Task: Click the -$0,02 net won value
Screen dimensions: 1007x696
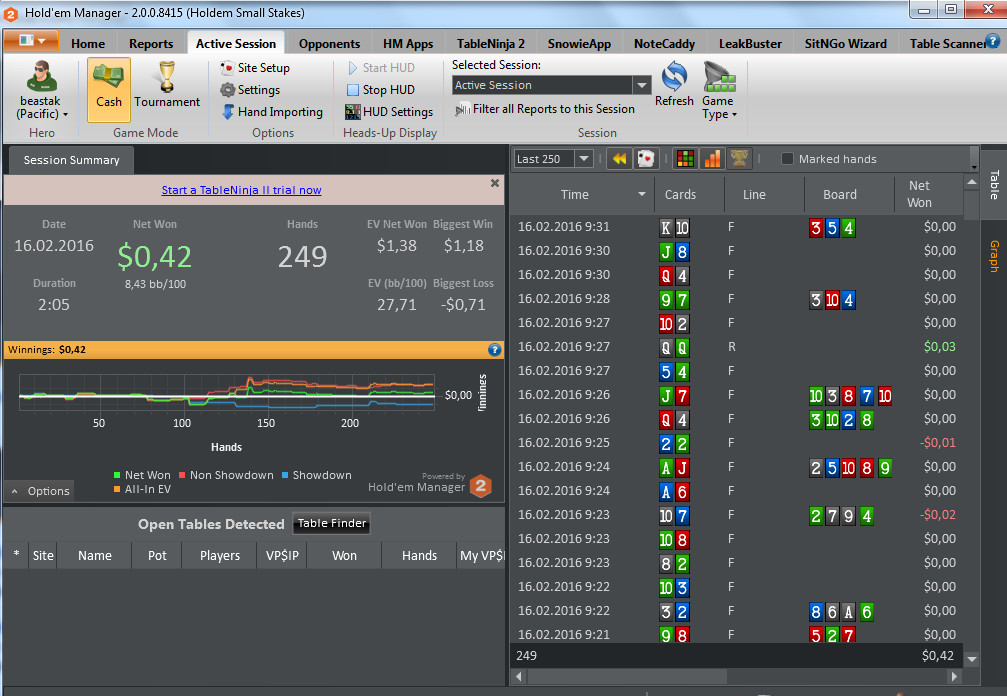Action: click(x=938, y=514)
